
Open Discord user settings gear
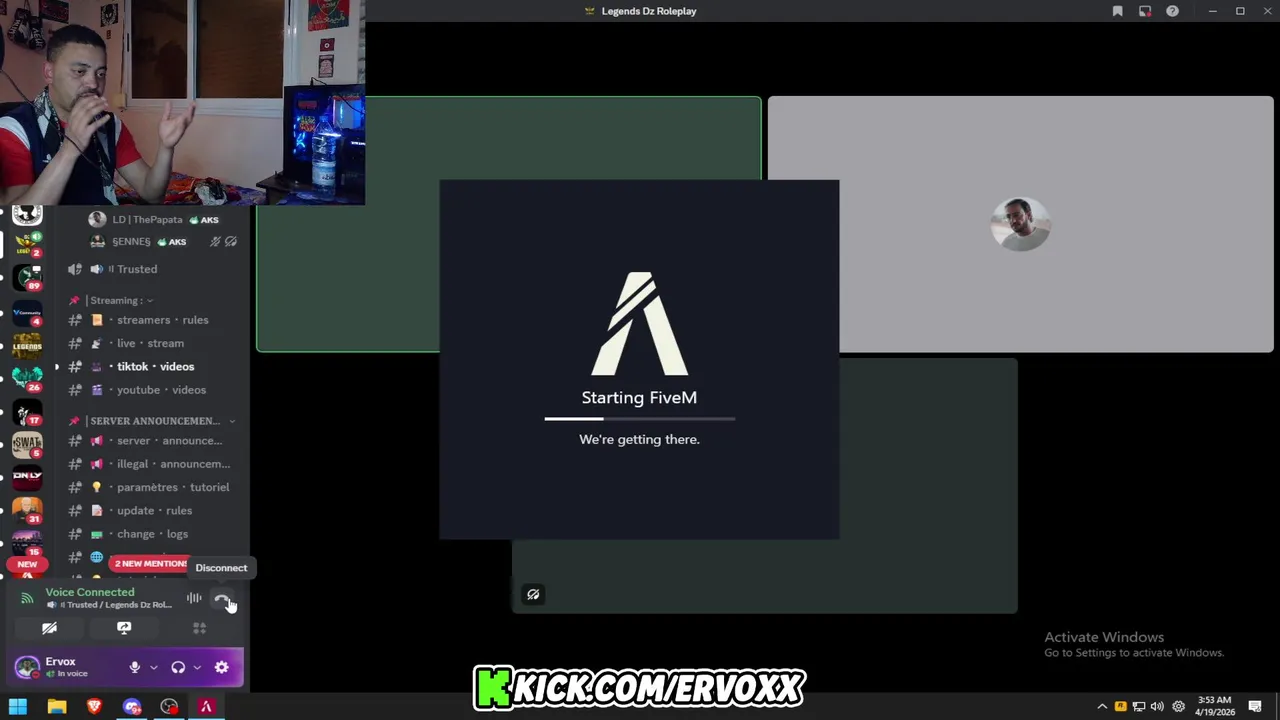point(222,667)
